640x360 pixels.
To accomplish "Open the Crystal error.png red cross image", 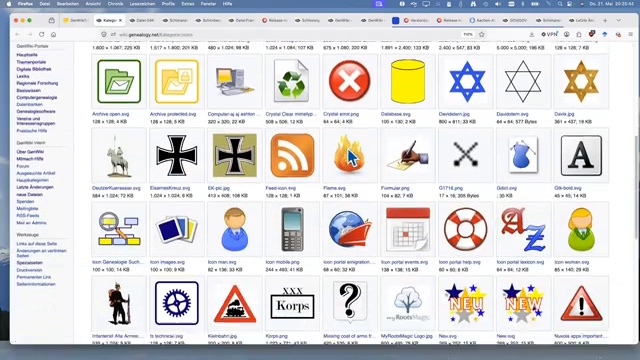I will pos(350,81).
